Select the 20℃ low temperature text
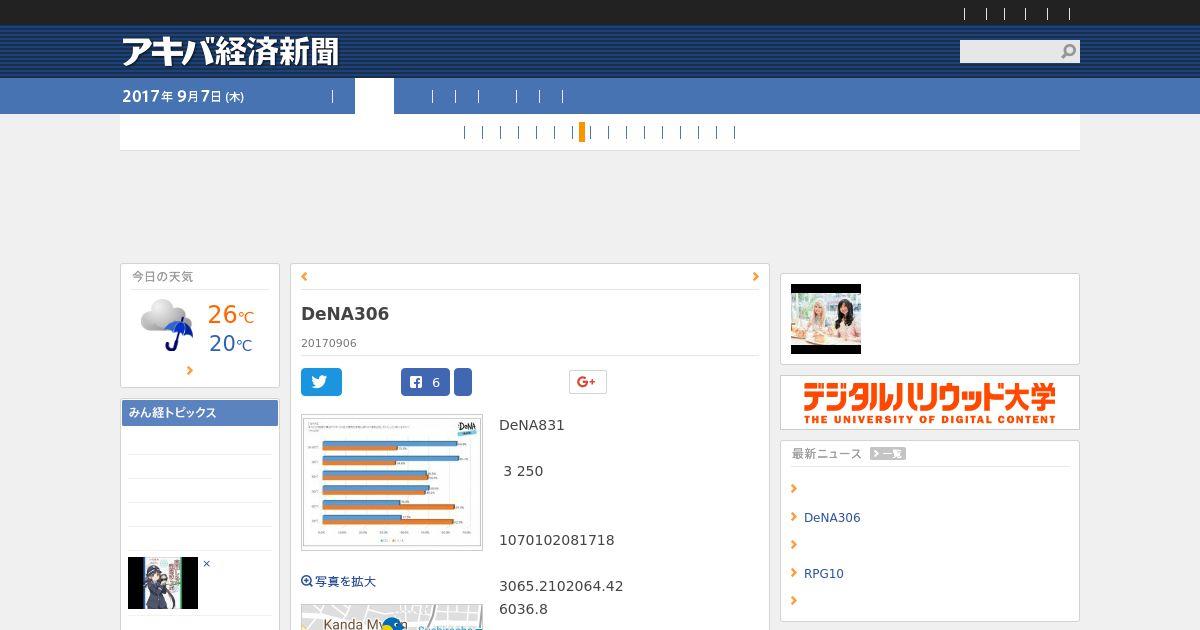 [231, 344]
